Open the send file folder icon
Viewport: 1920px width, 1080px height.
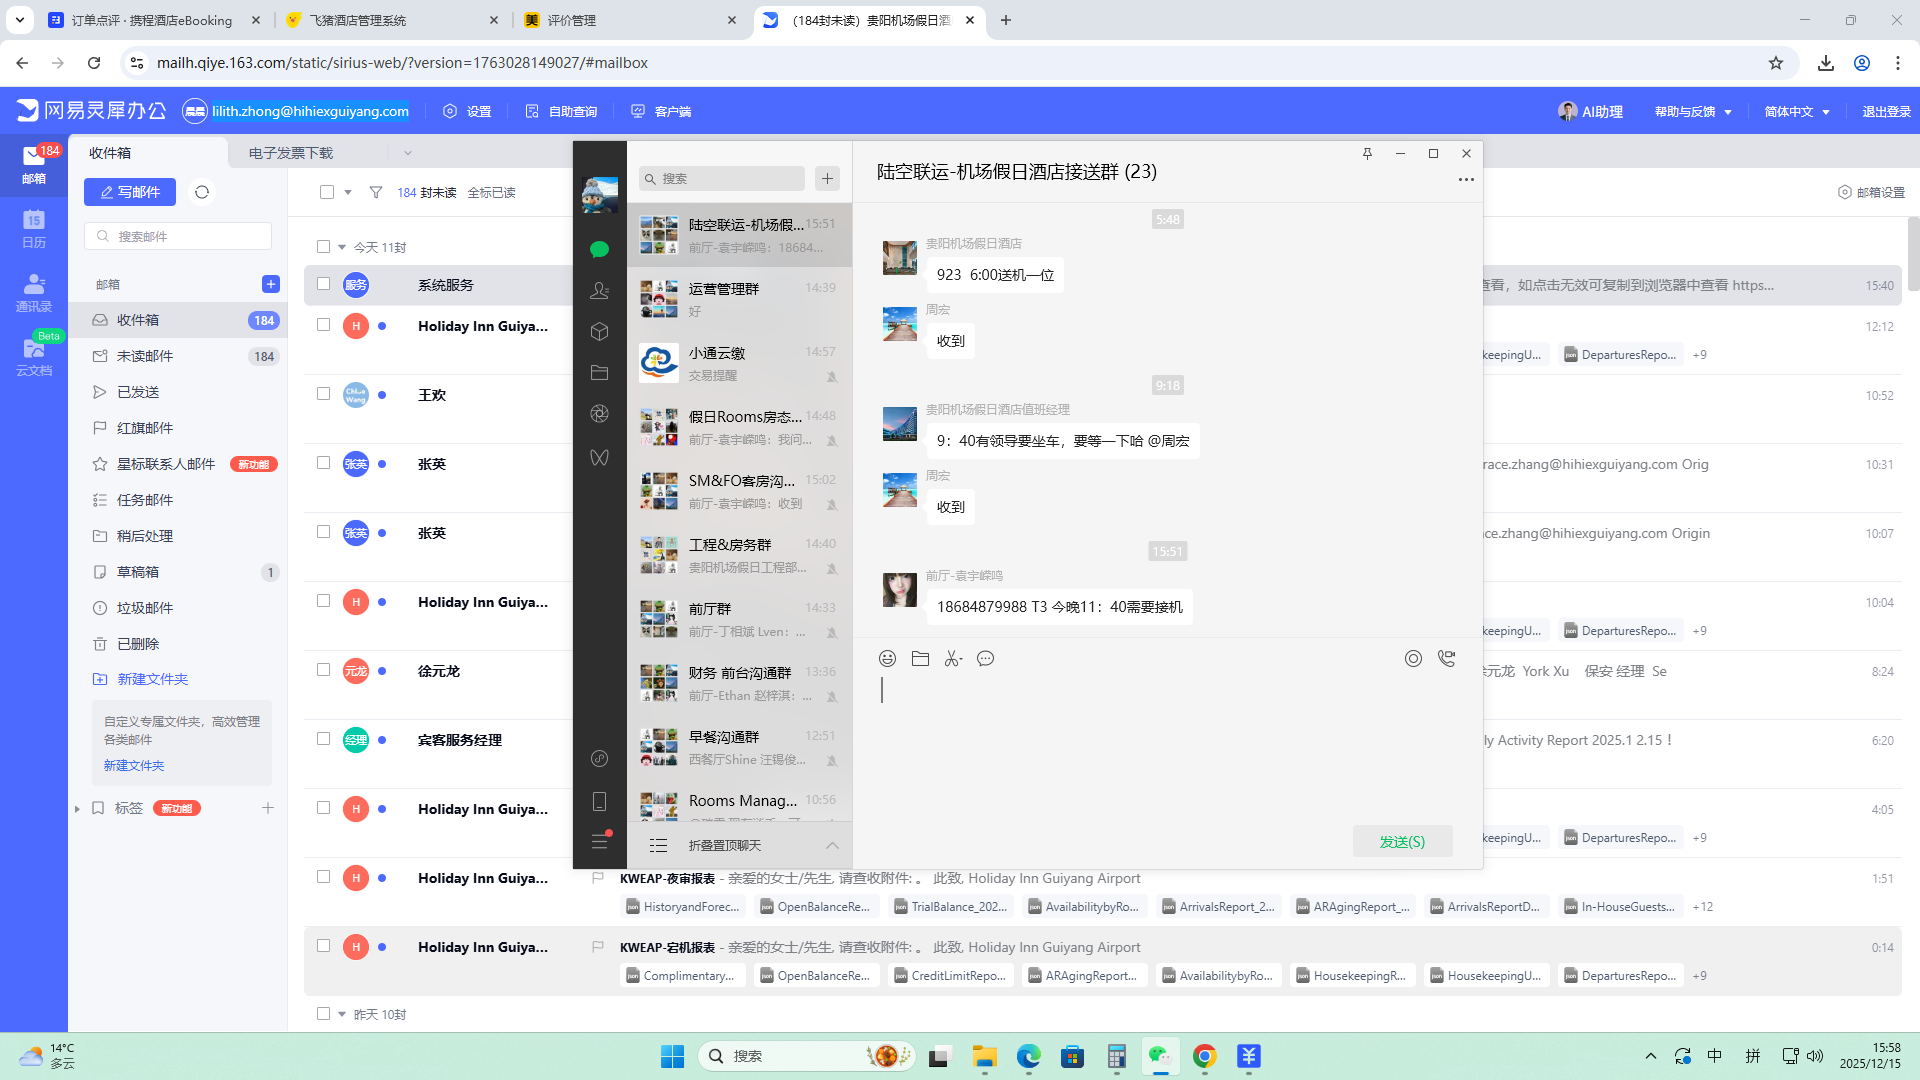click(920, 658)
